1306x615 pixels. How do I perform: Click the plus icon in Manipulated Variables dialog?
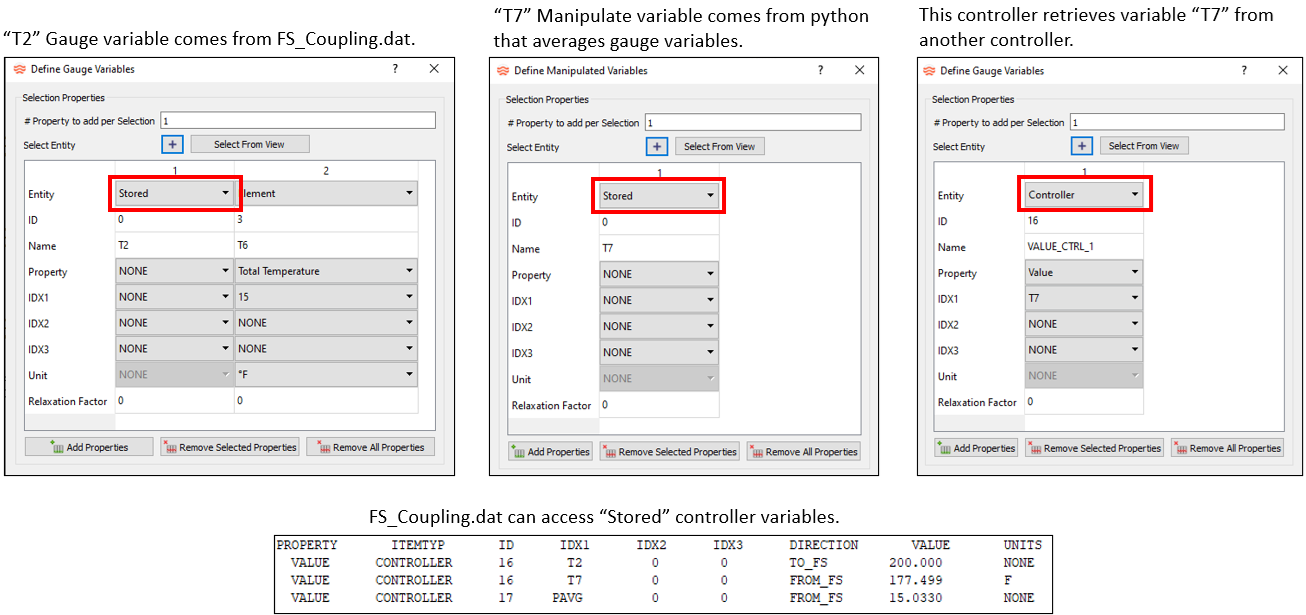point(657,147)
